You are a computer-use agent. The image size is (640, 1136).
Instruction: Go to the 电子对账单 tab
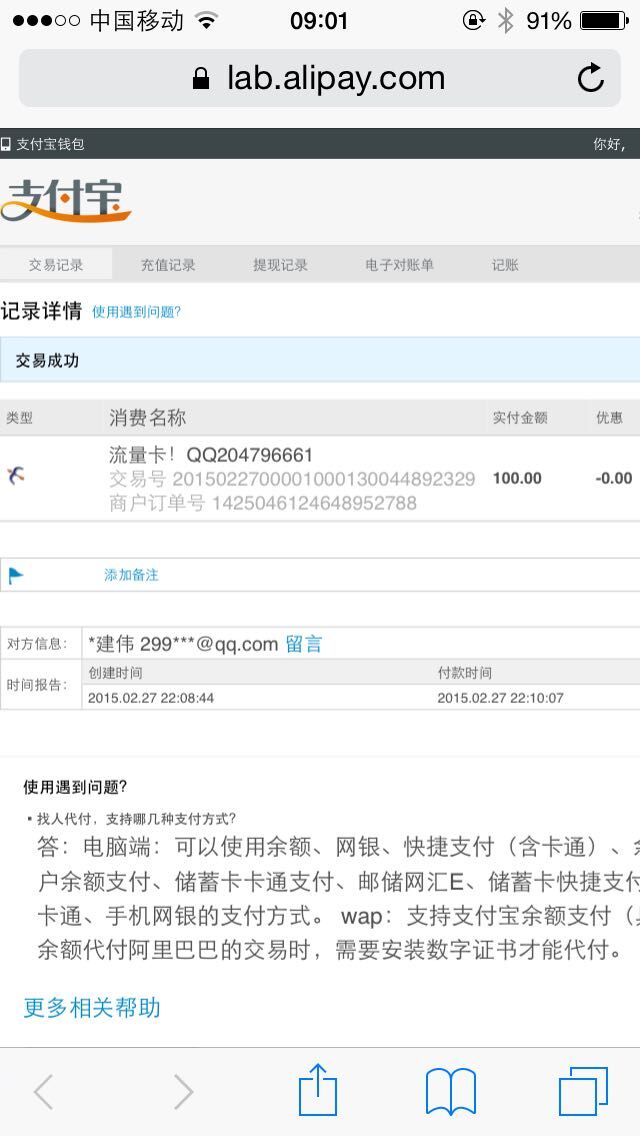pyautogui.click(x=399, y=265)
